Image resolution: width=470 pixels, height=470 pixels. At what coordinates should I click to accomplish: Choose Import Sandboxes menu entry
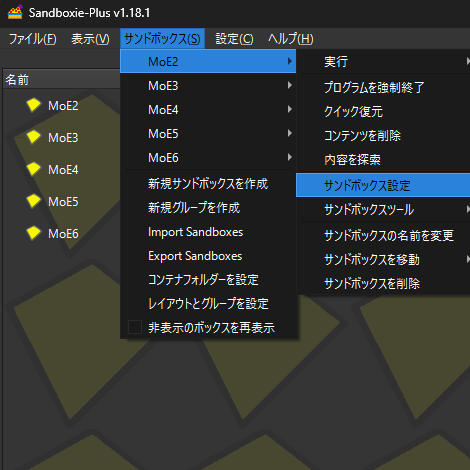click(x=208, y=232)
